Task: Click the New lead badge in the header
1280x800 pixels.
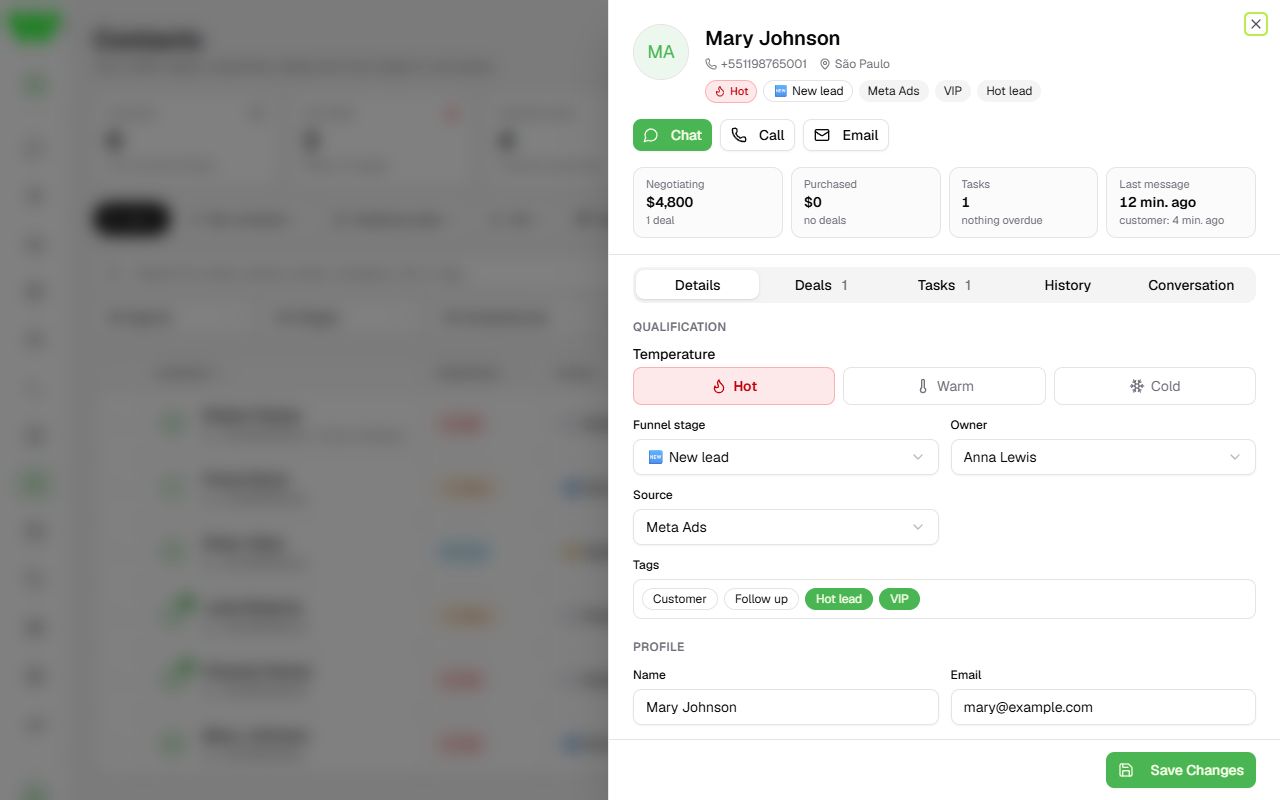Action: coord(808,91)
